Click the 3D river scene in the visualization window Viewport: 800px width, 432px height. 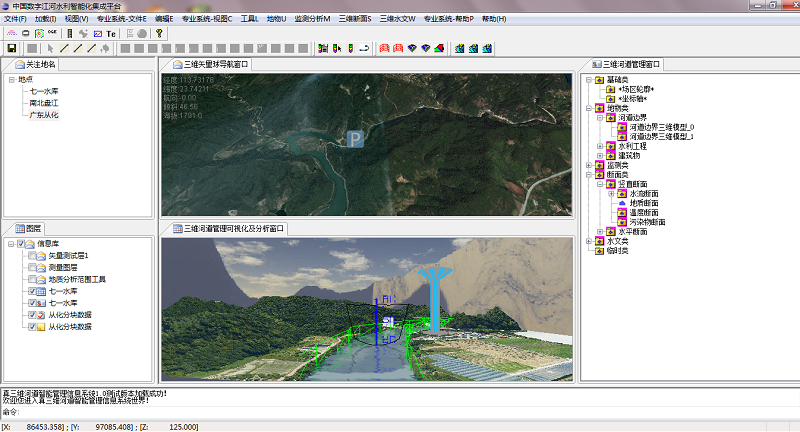click(367, 309)
